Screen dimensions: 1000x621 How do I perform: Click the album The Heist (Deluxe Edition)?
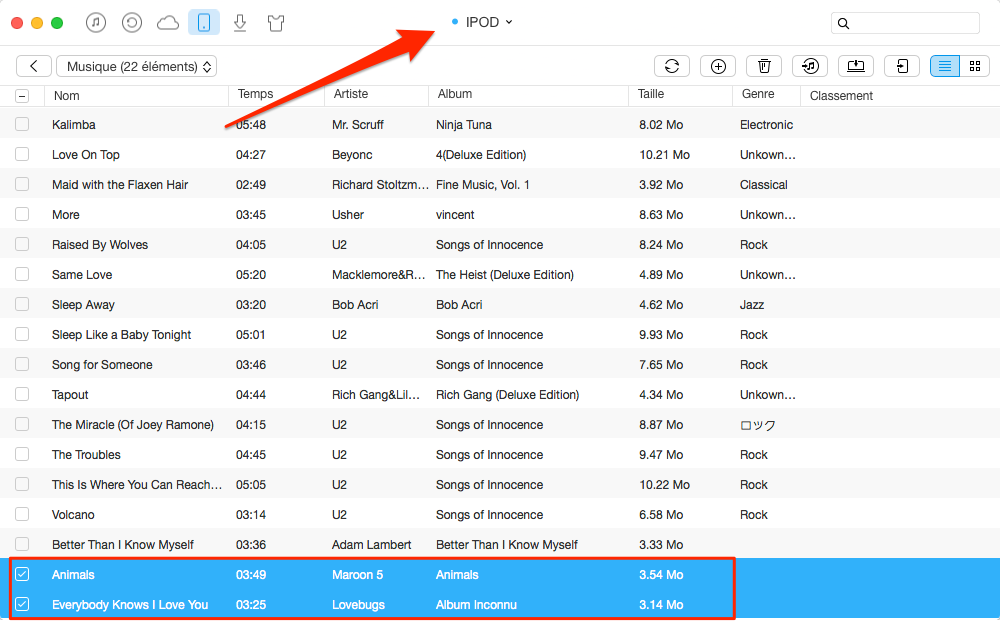pyautogui.click(x=505, y=274)
